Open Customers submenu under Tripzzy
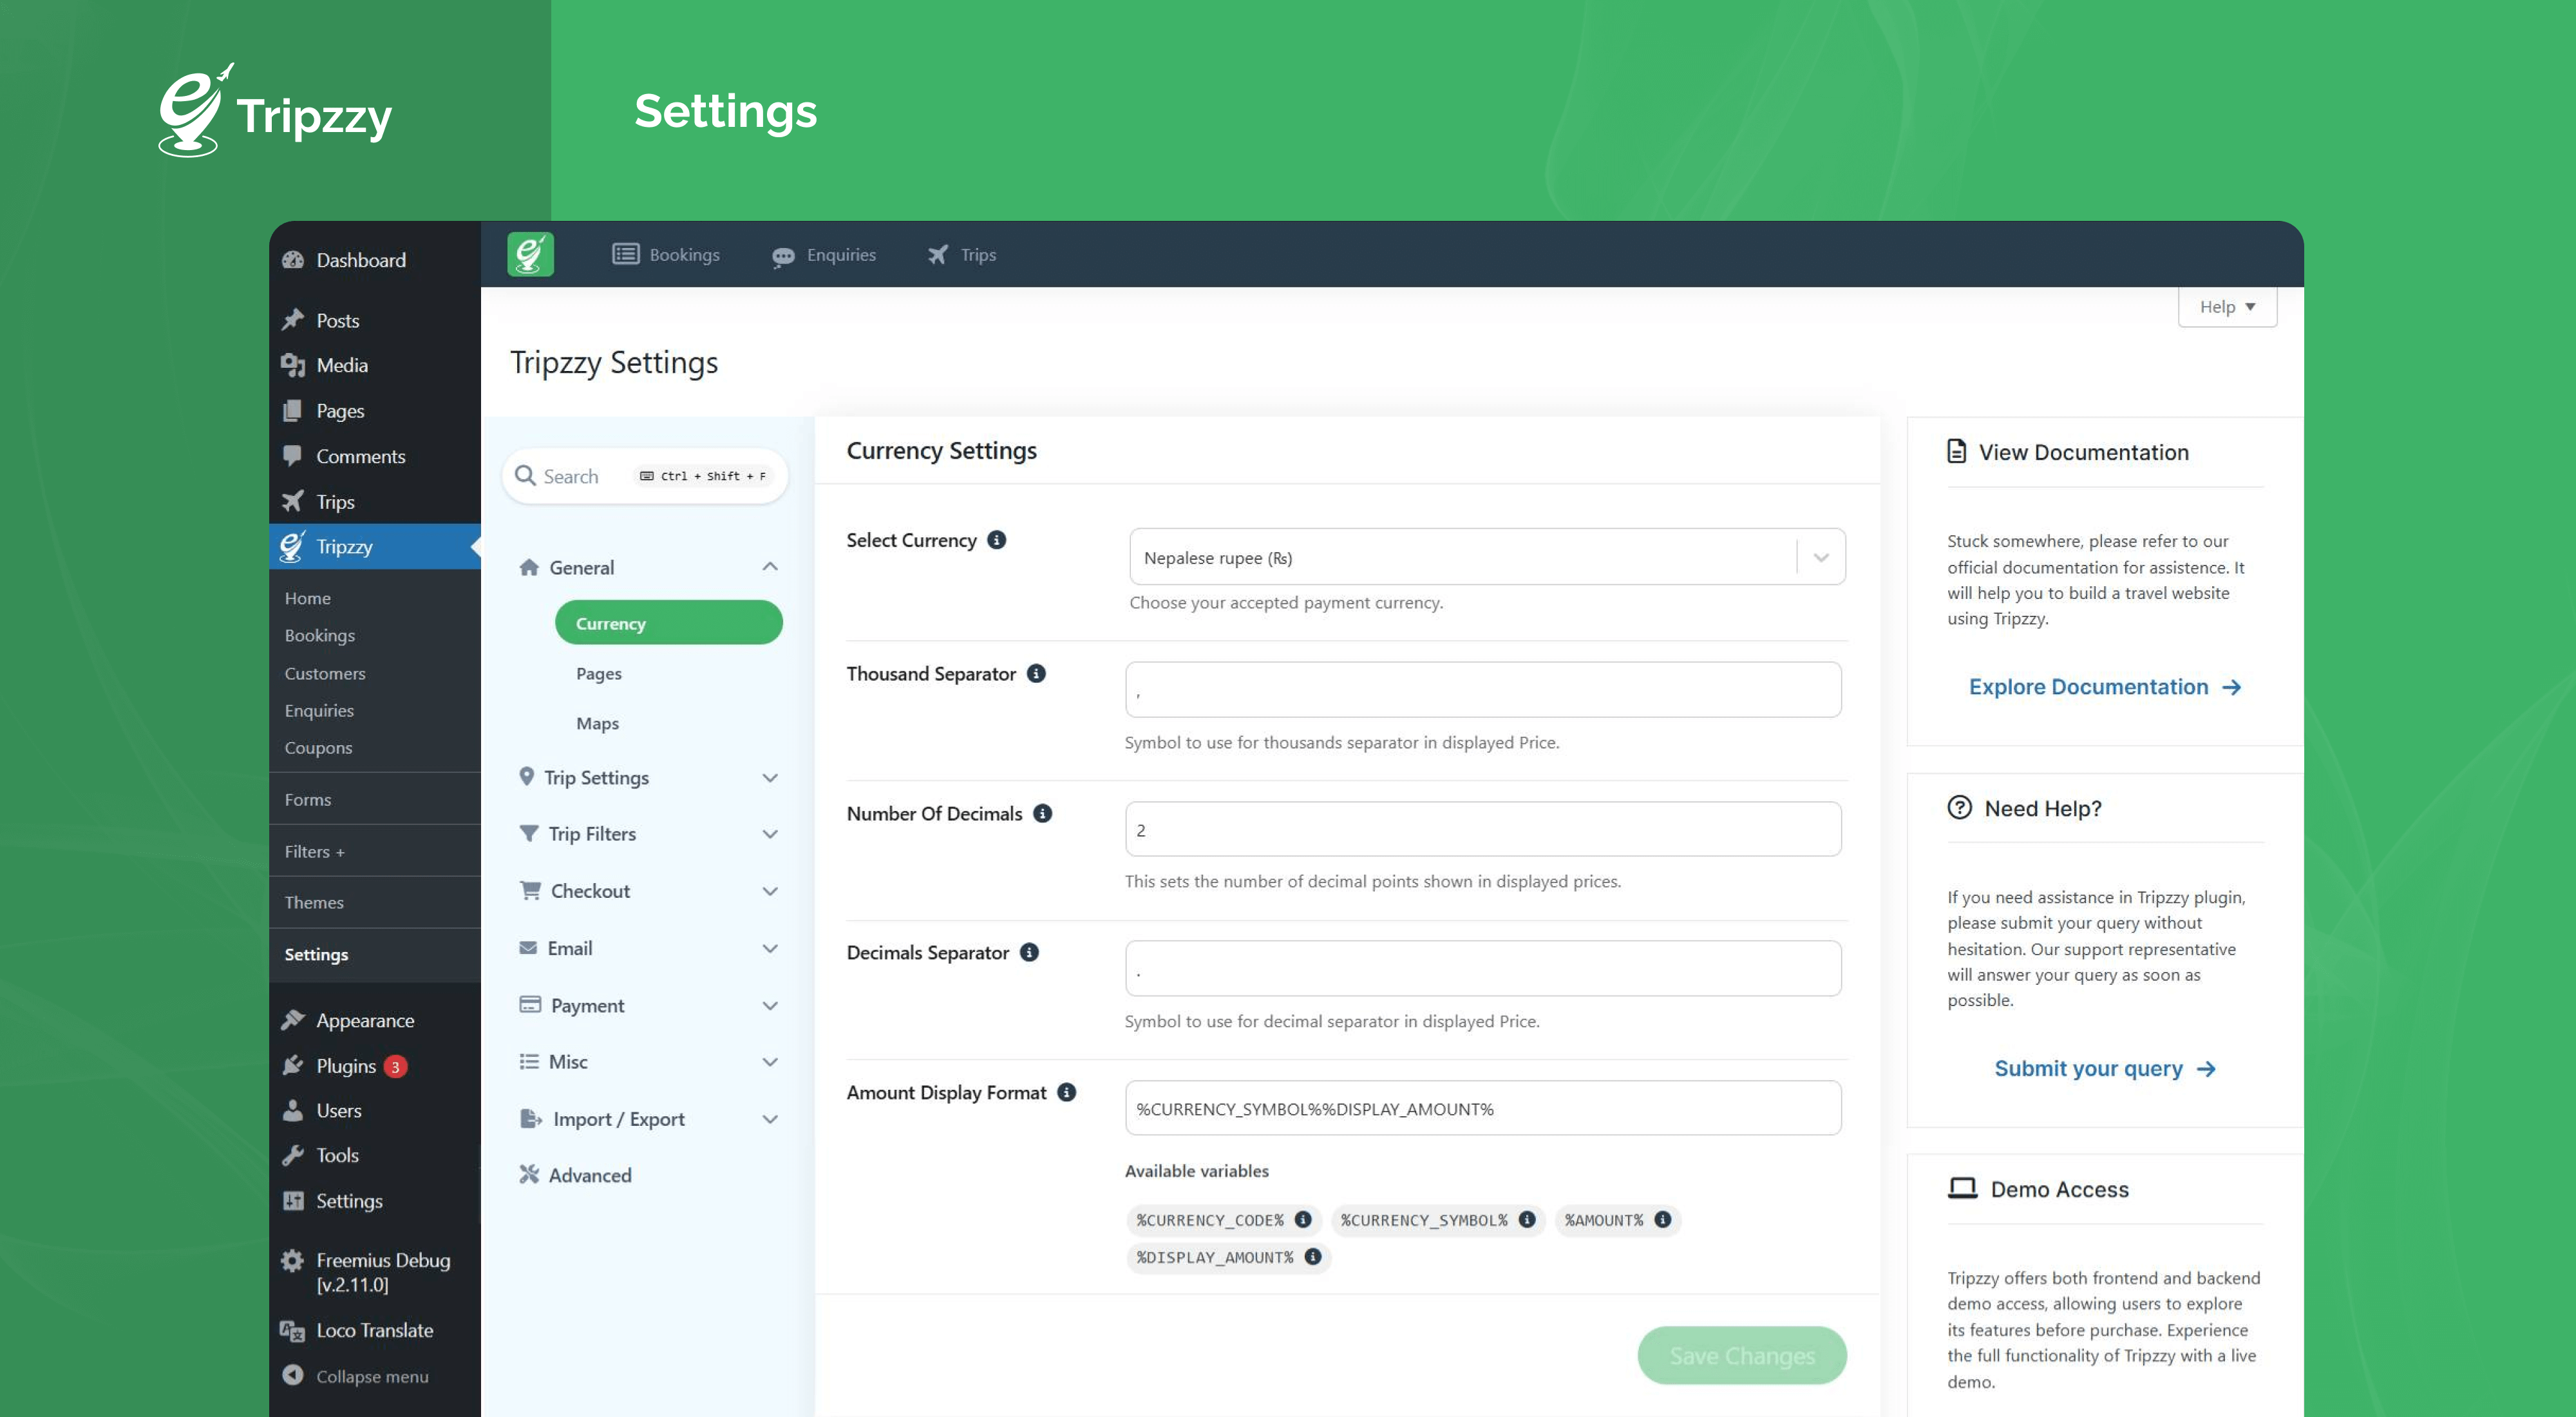Viewport: 2576px width, 1417px height. tap(324, 673)
